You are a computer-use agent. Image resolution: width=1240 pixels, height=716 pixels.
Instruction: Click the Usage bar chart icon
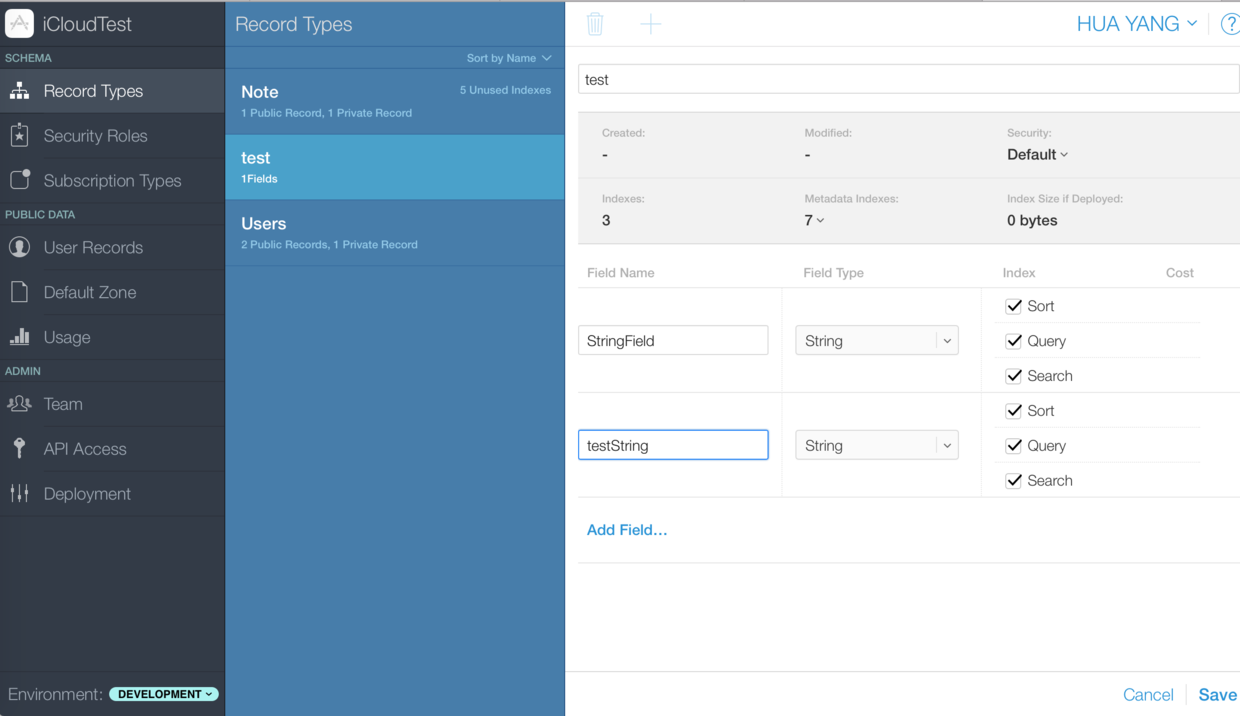(x=19, y=337)
